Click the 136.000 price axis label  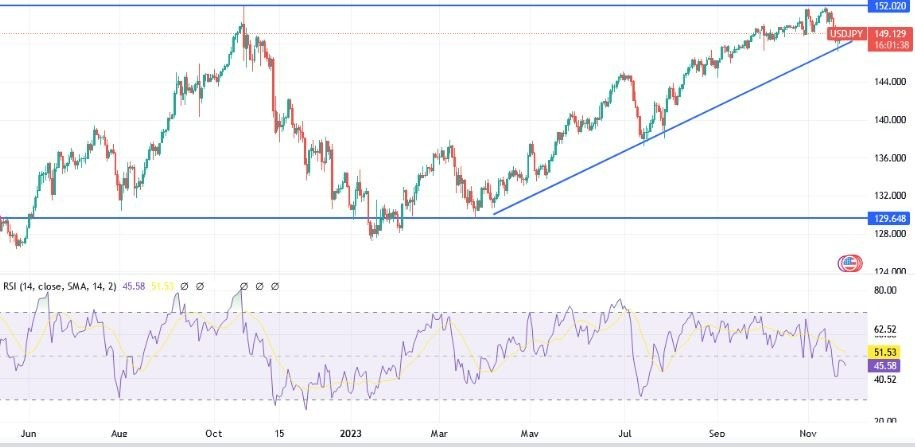889,158
